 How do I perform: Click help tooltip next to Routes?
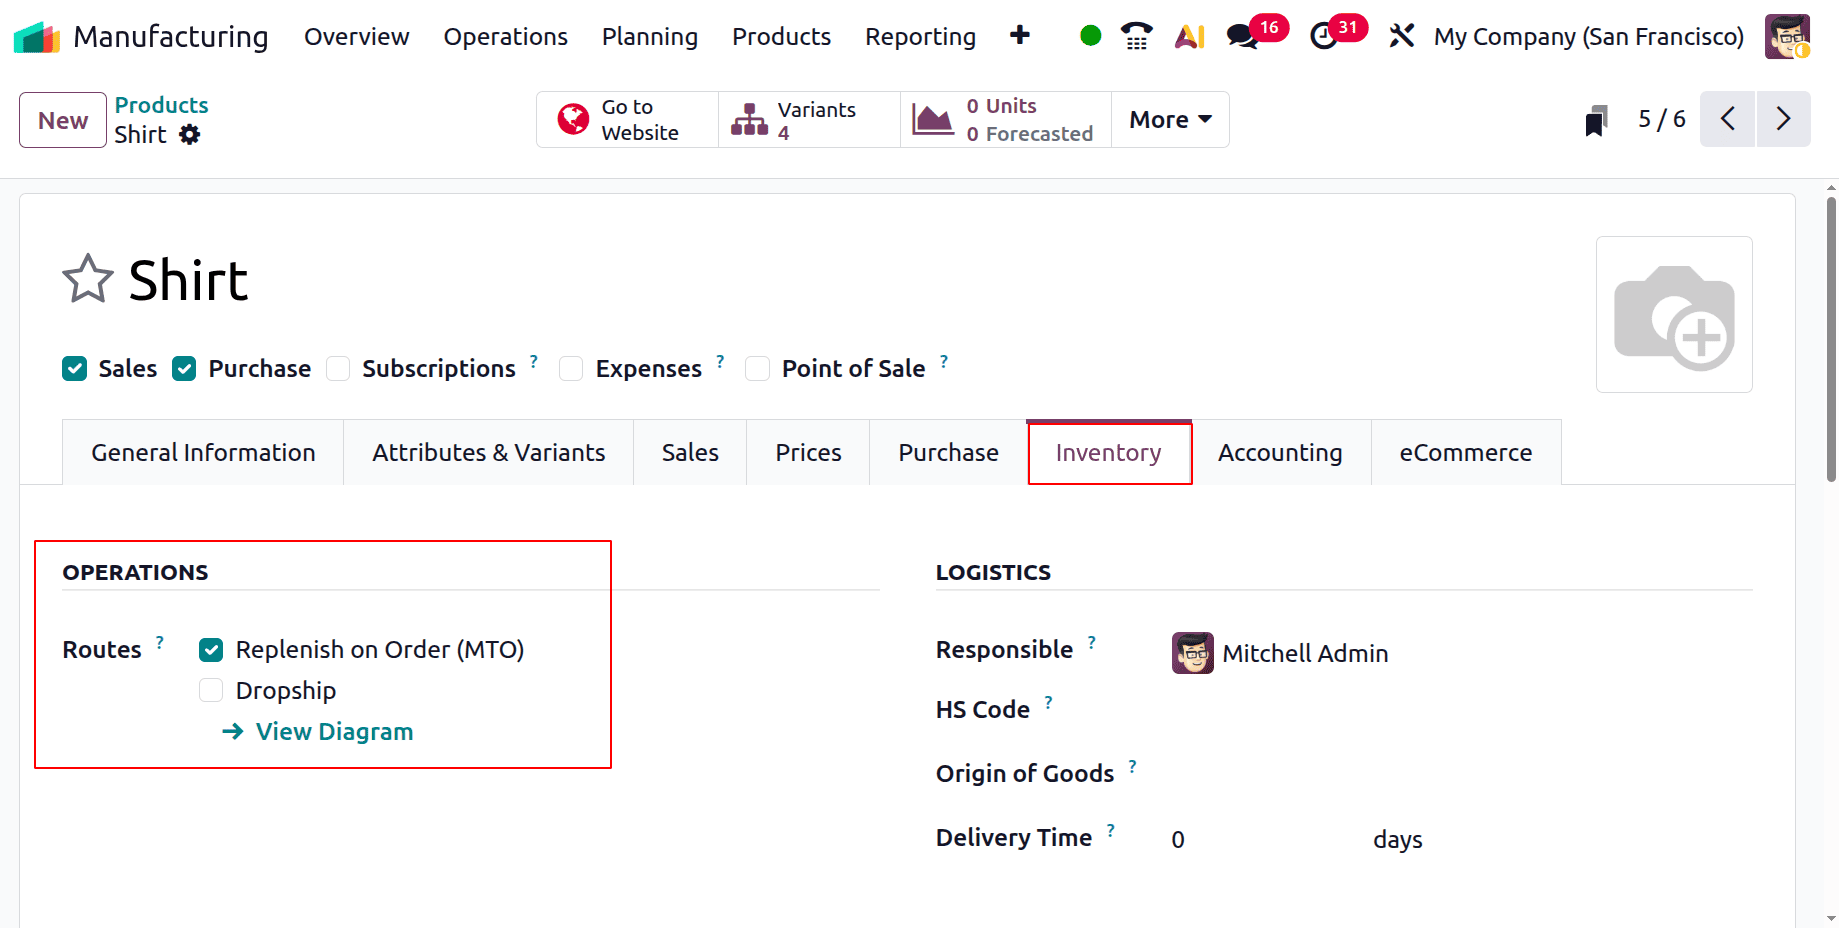[x=160, y=642]
